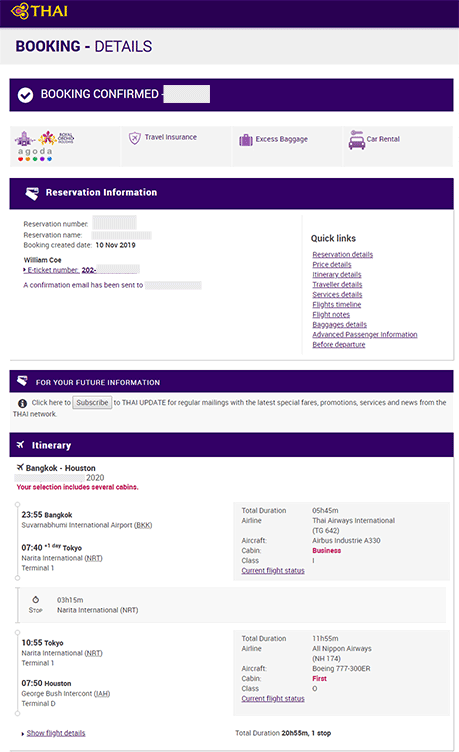Check current flight status for TG 642

click(x=273, y=570)
